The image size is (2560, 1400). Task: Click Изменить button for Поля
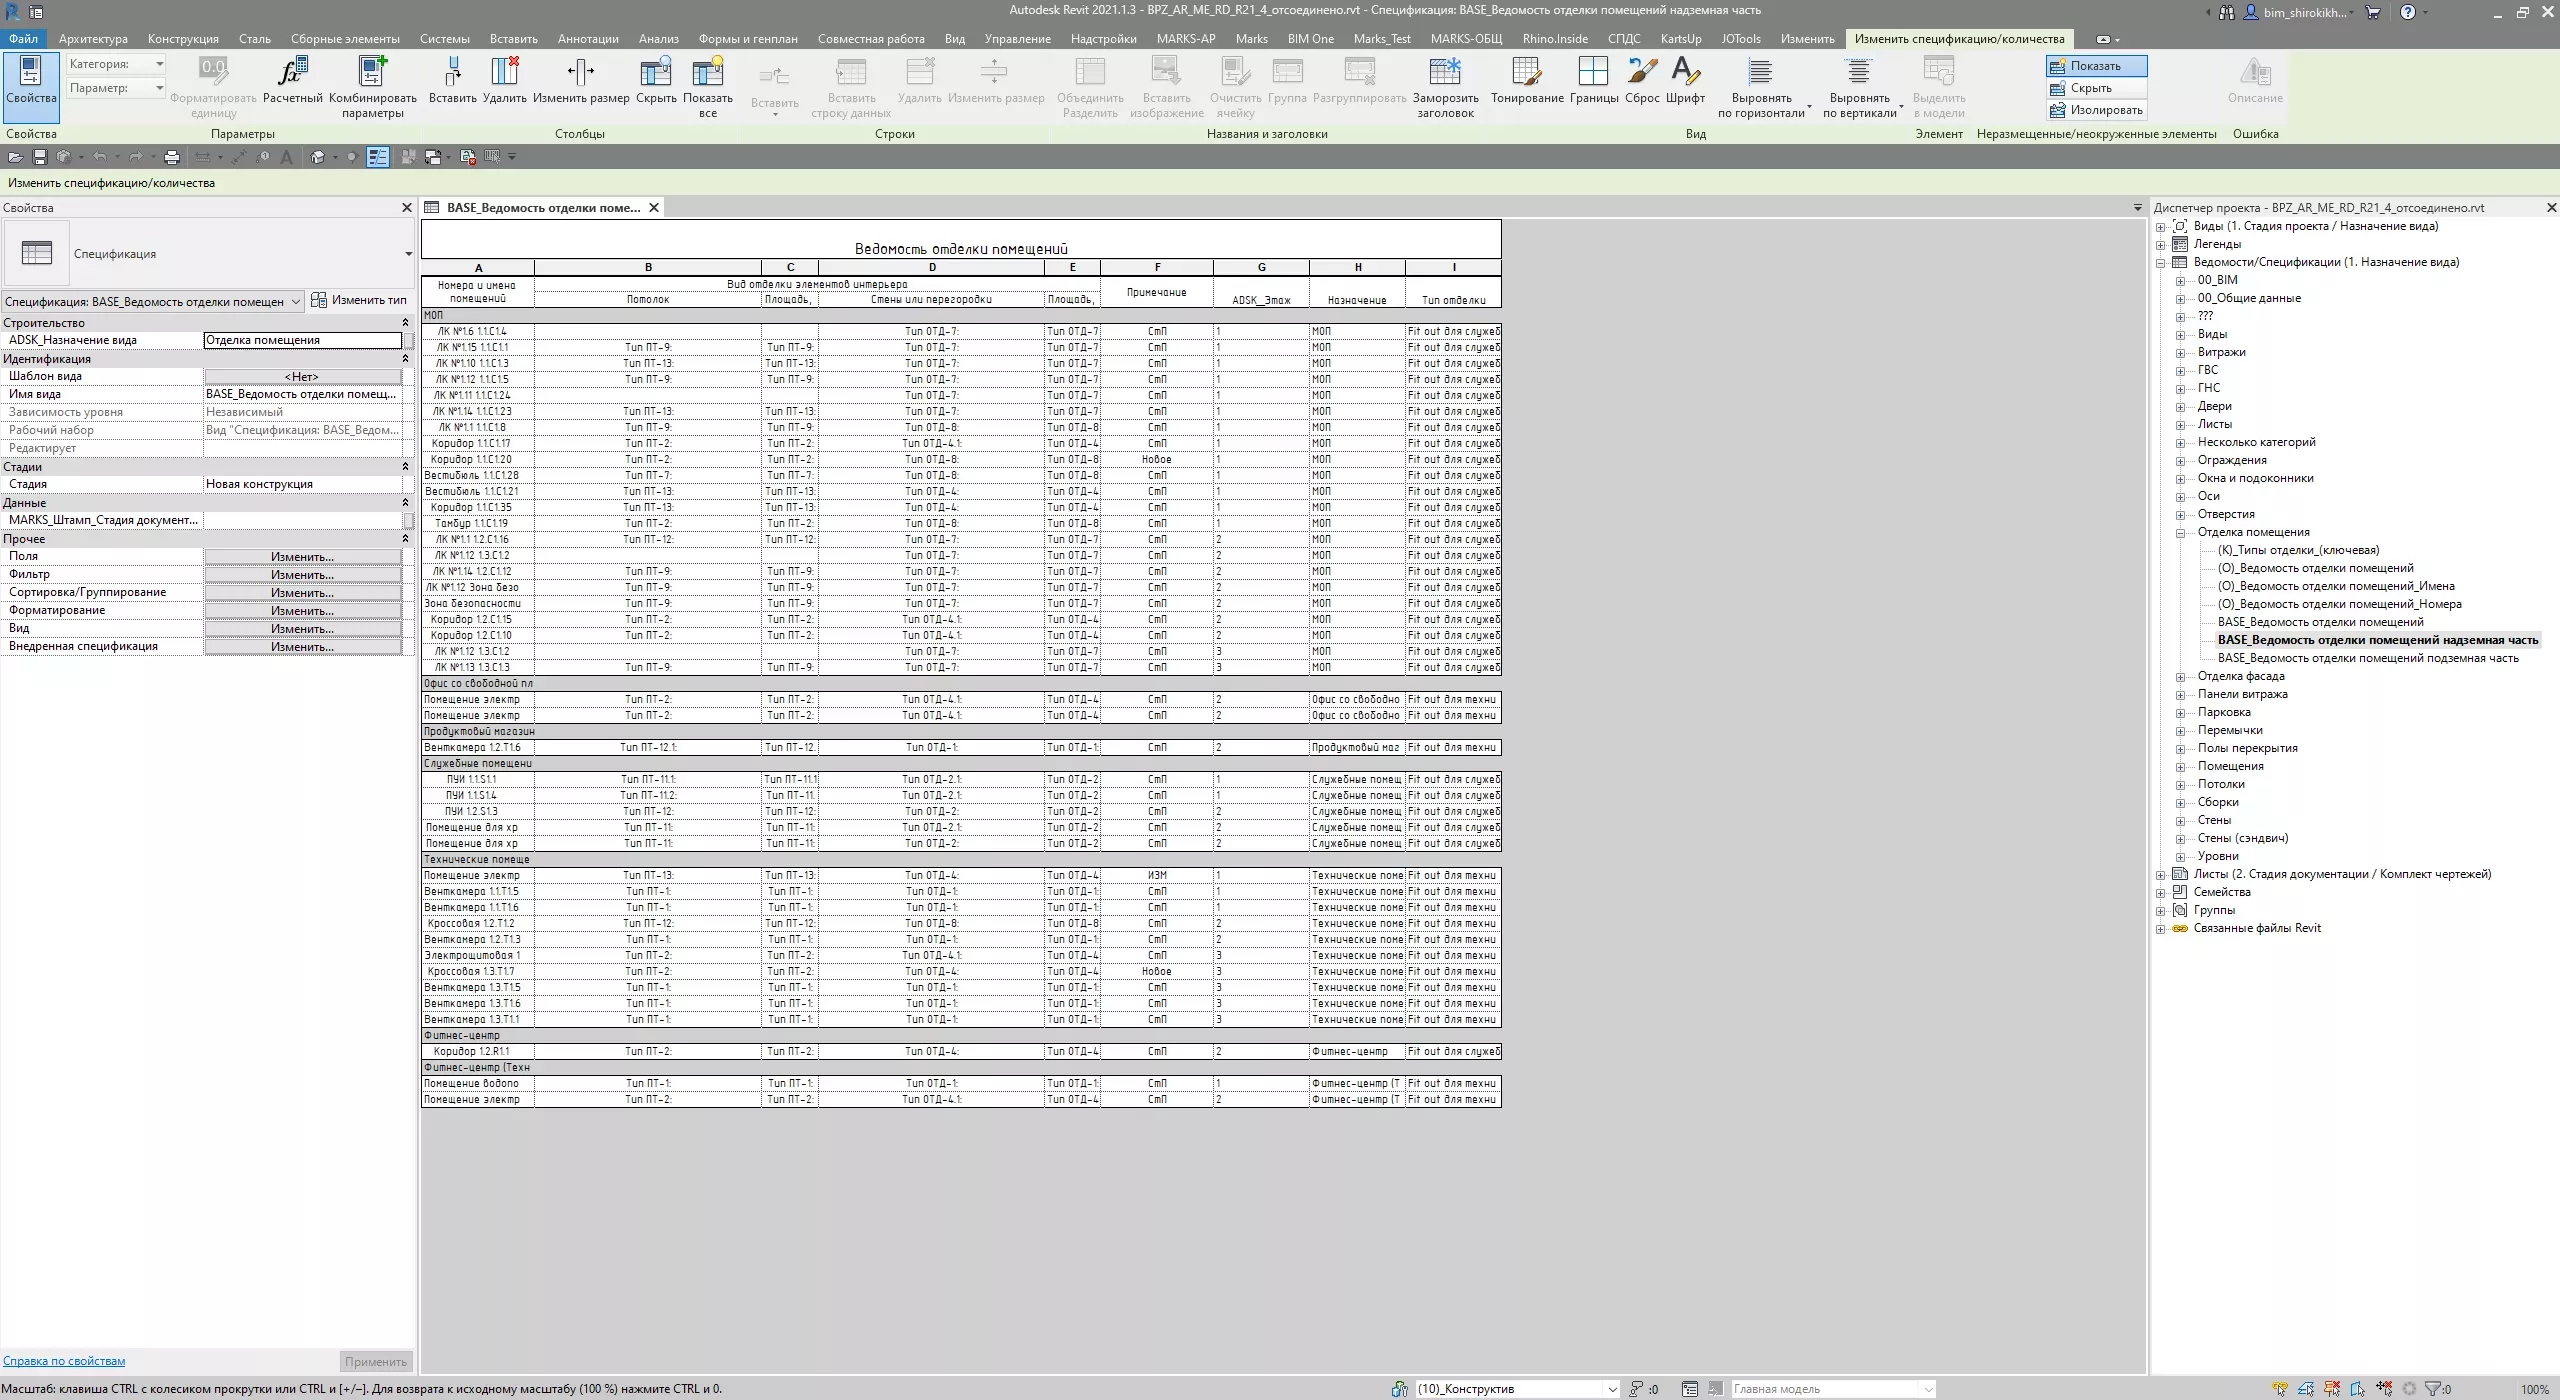click(302, 557)
